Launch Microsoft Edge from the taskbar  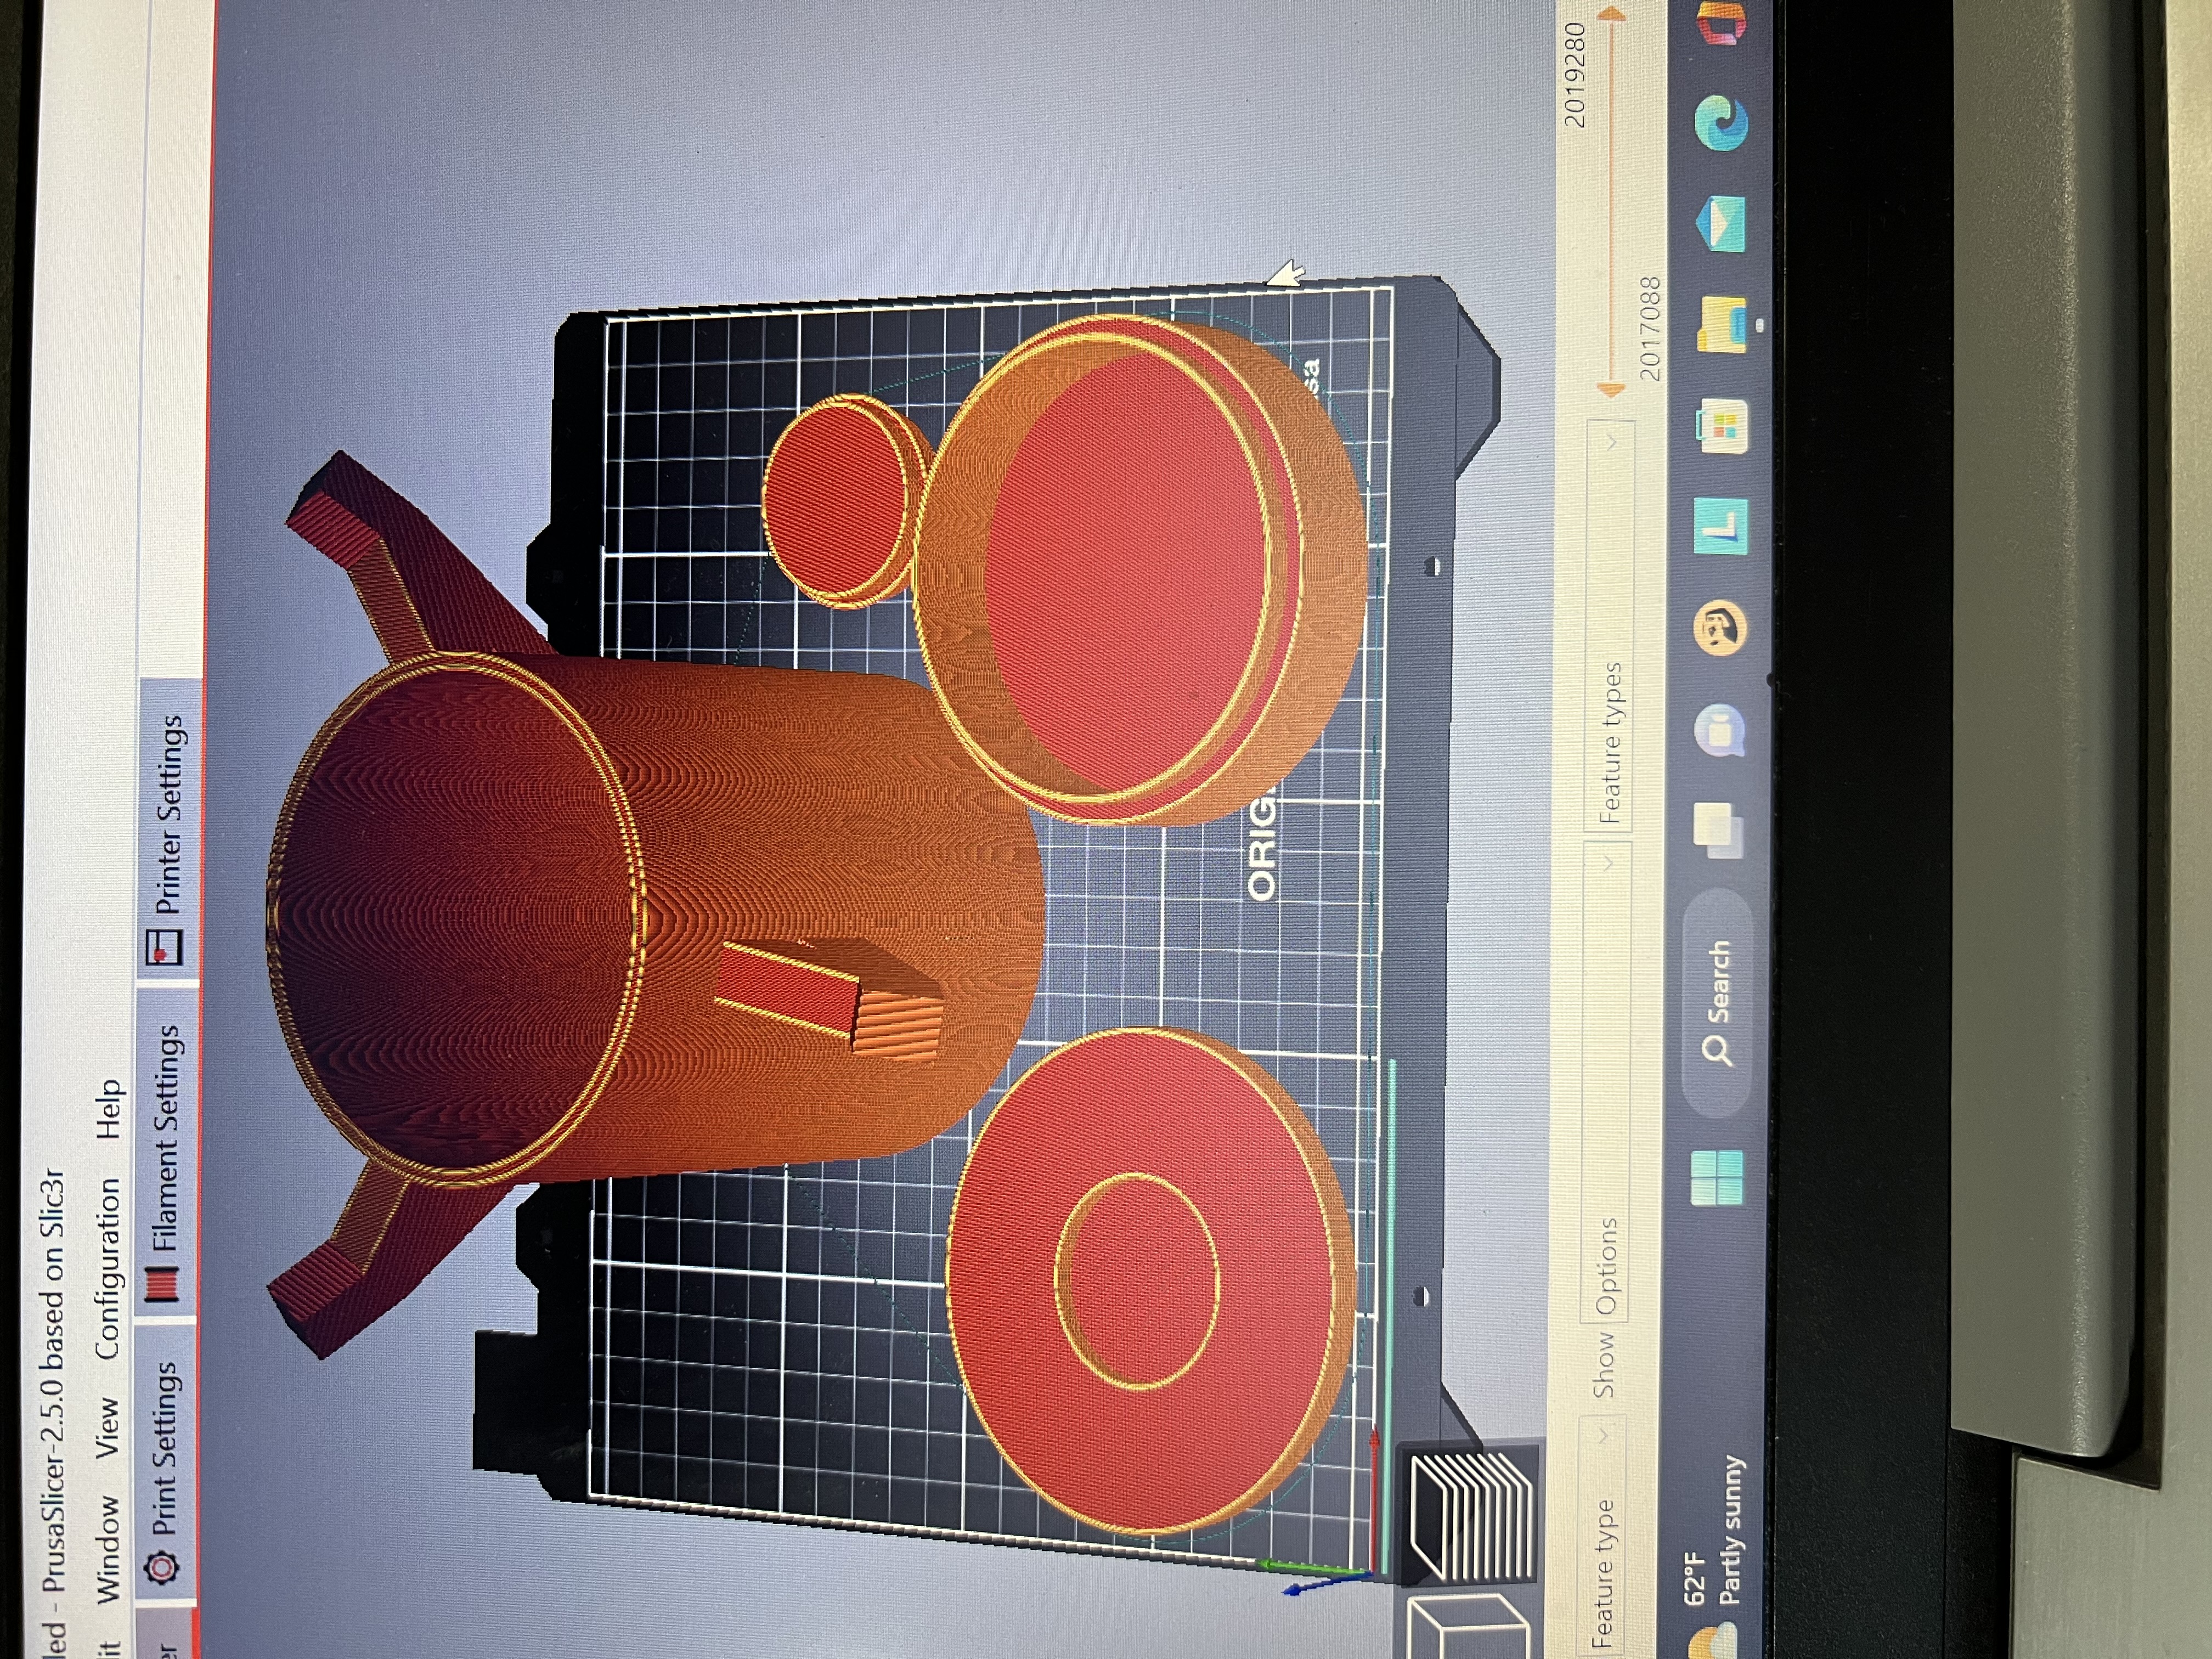pos(1722,124)
